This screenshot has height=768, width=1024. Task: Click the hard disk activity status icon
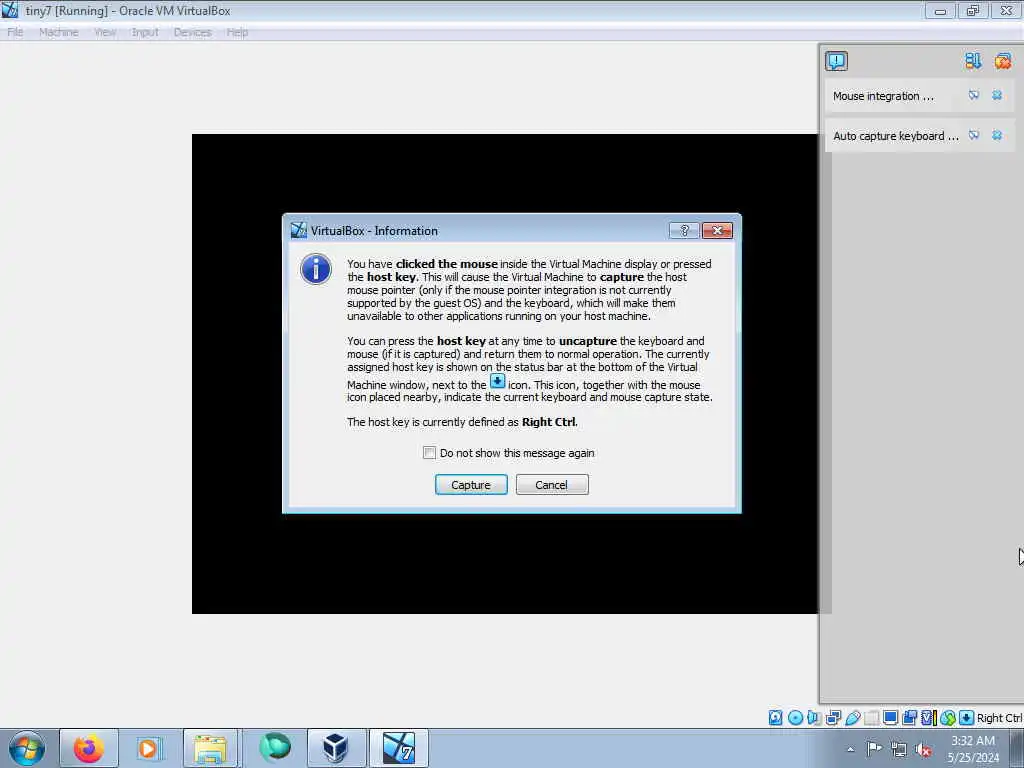775,718
